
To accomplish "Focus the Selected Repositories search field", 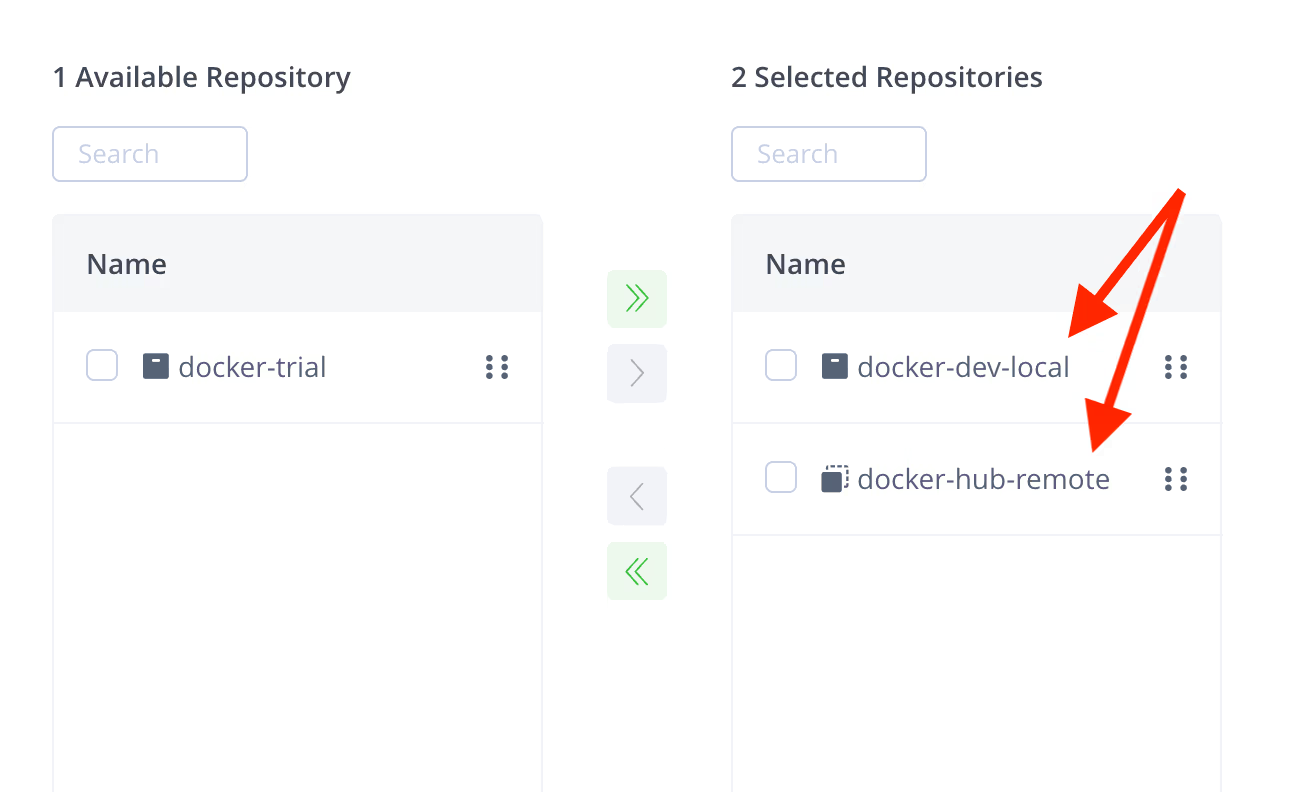I will tap(829, 154).
